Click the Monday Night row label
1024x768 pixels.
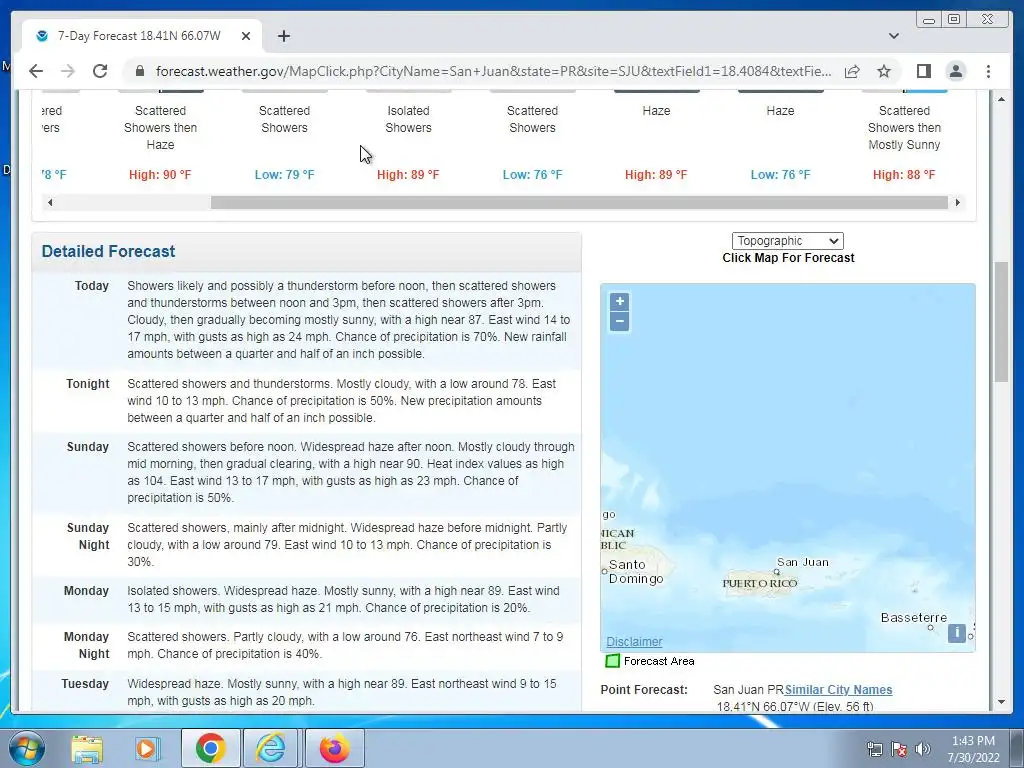click(86, 645)
